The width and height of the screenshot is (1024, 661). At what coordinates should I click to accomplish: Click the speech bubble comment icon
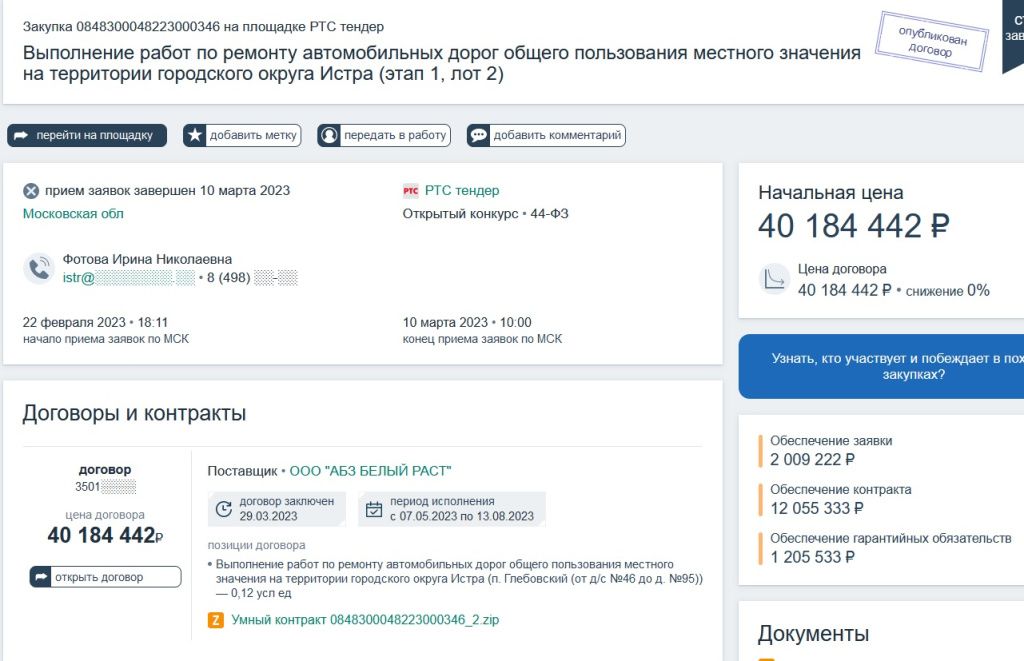(x=479, y=135)
